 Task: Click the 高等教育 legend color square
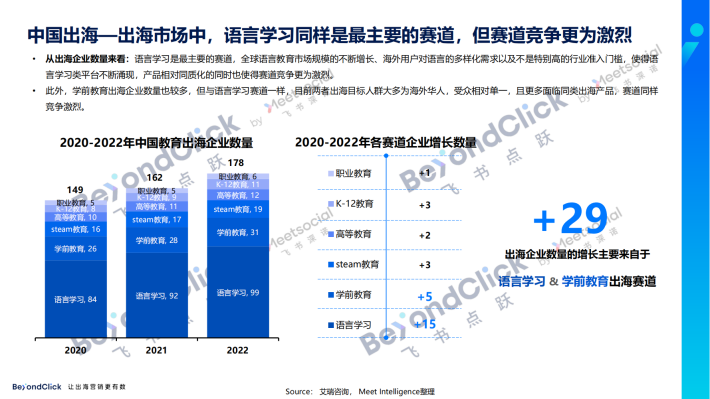click(331, 234)
